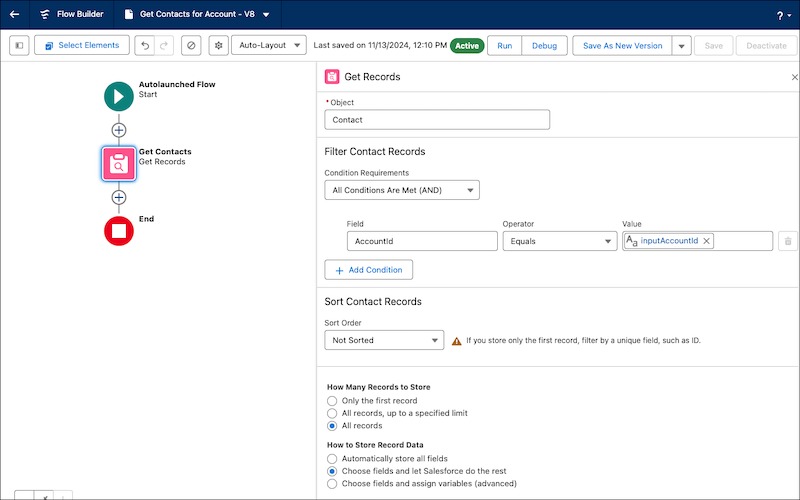
Task: Open flow settings gear icon
Action: tap(218, 45)
